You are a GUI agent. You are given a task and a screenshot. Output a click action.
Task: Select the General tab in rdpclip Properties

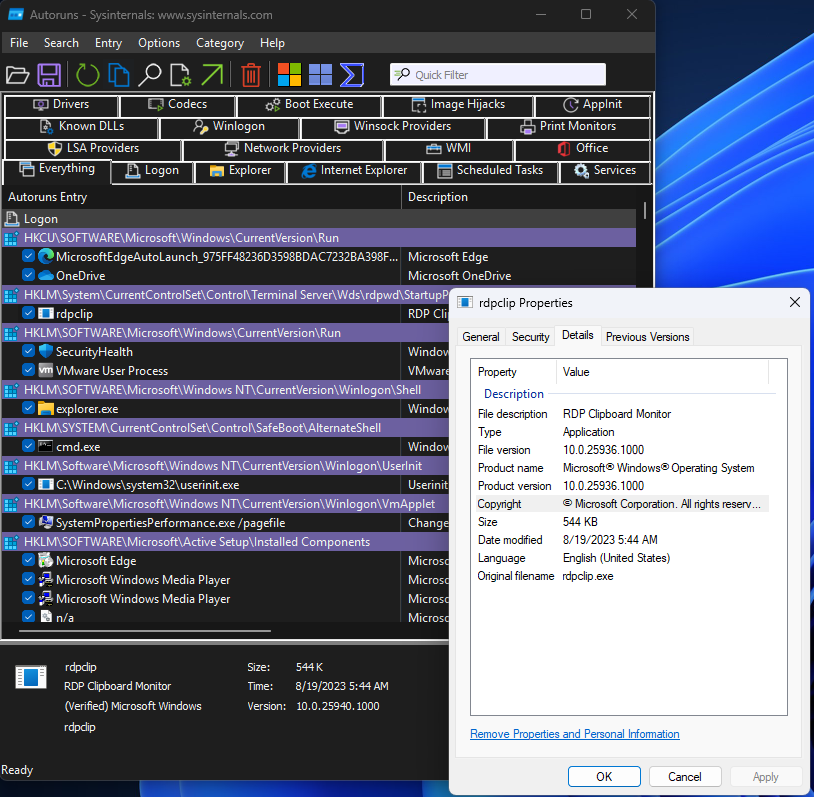tap(481, 337)
